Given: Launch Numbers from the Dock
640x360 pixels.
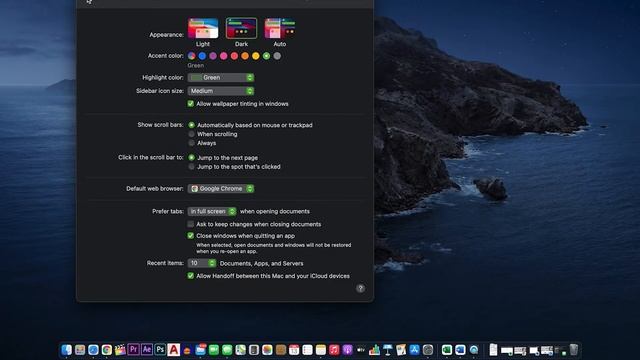Looking at the screenshot, I should point(374,350).
